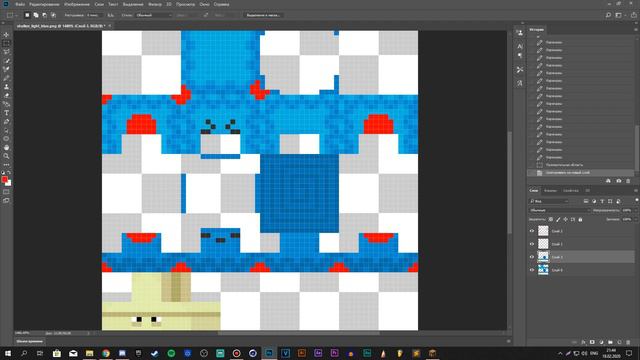Click the Выделение и маска button
640x360 pixels.
[x=263, y=15]
